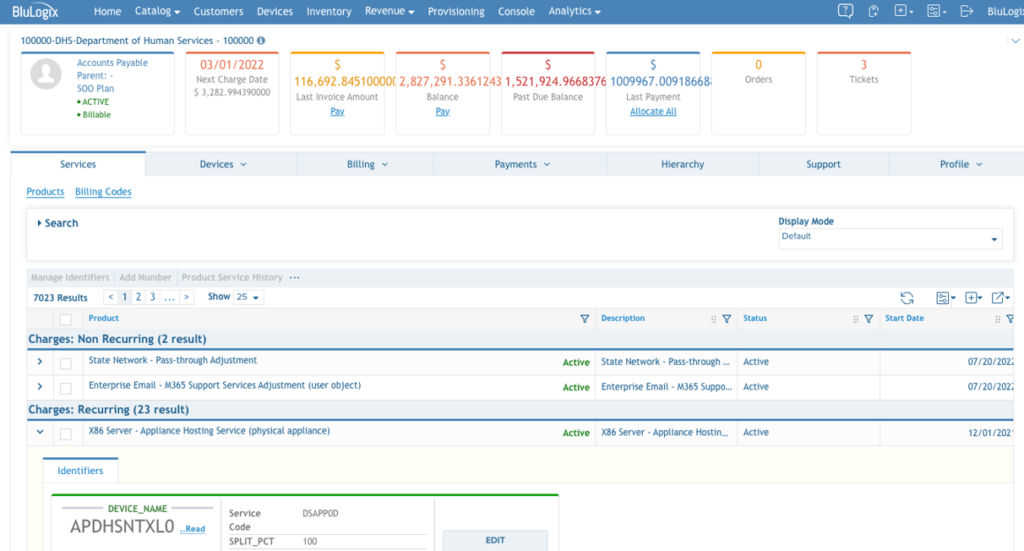Collapse the X86 Server Appliance Hosting row

tap(40, 432)
